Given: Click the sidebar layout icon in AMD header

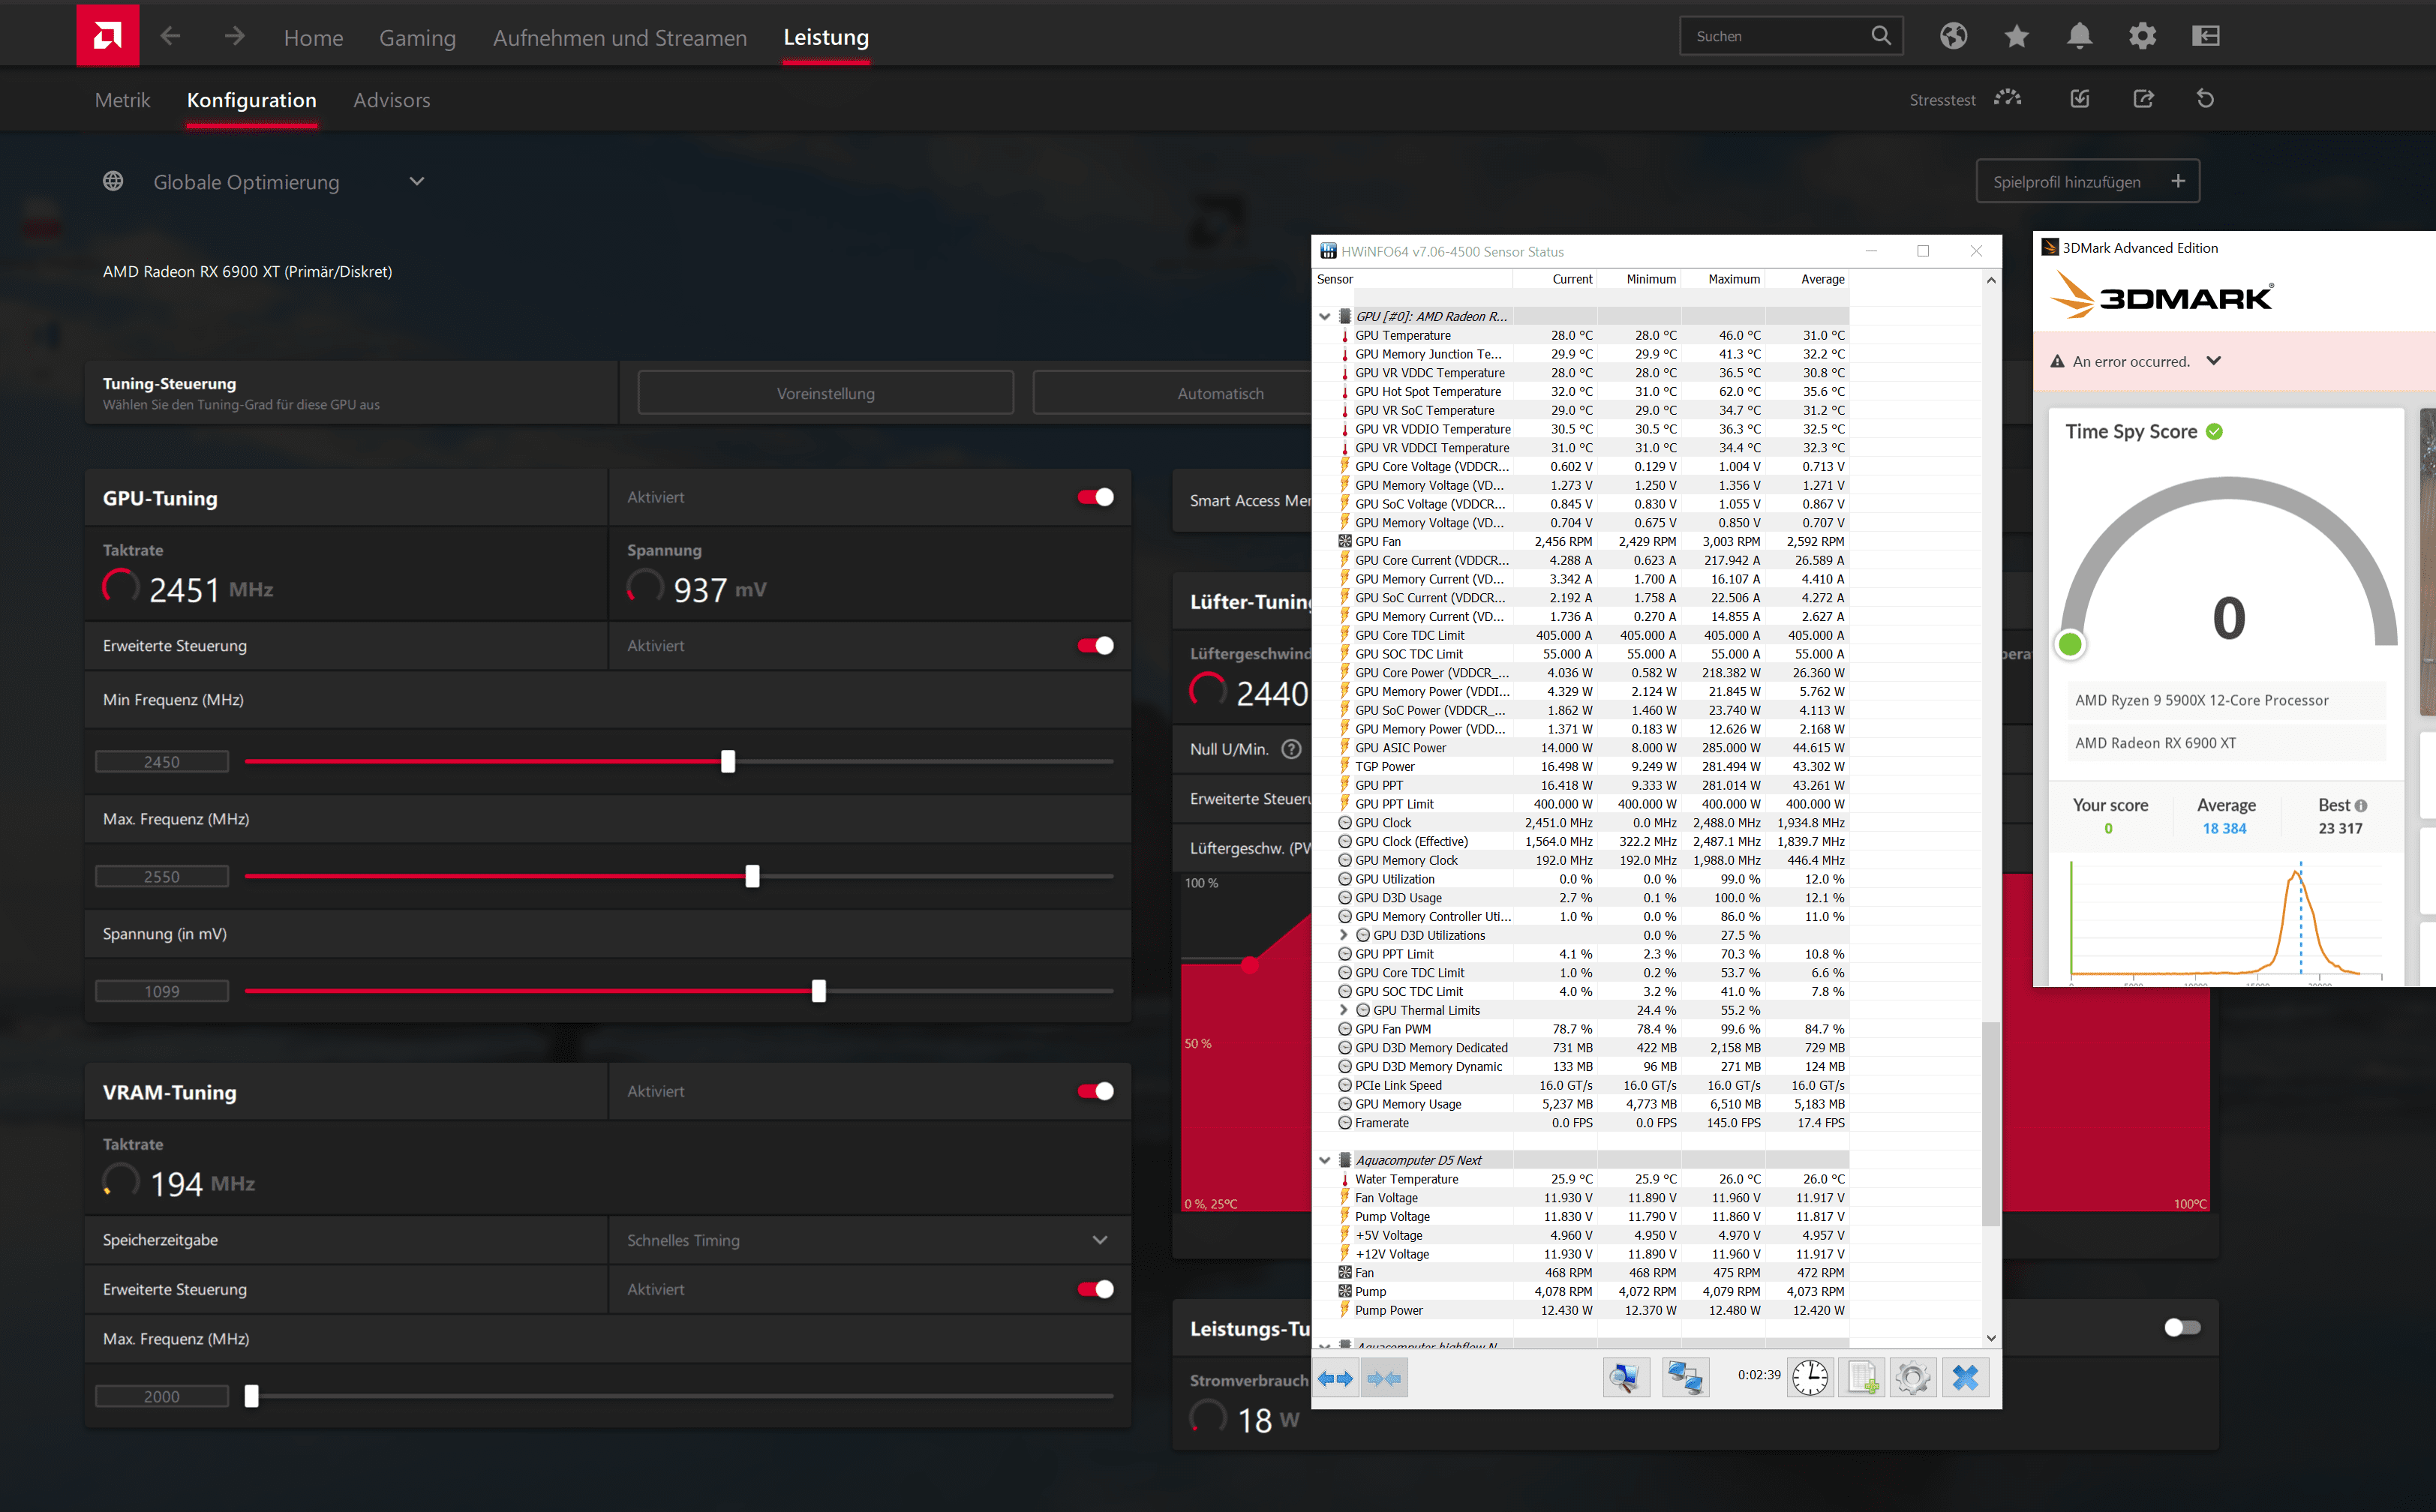Looking at the screenshot, I should tap(2205, 36).
